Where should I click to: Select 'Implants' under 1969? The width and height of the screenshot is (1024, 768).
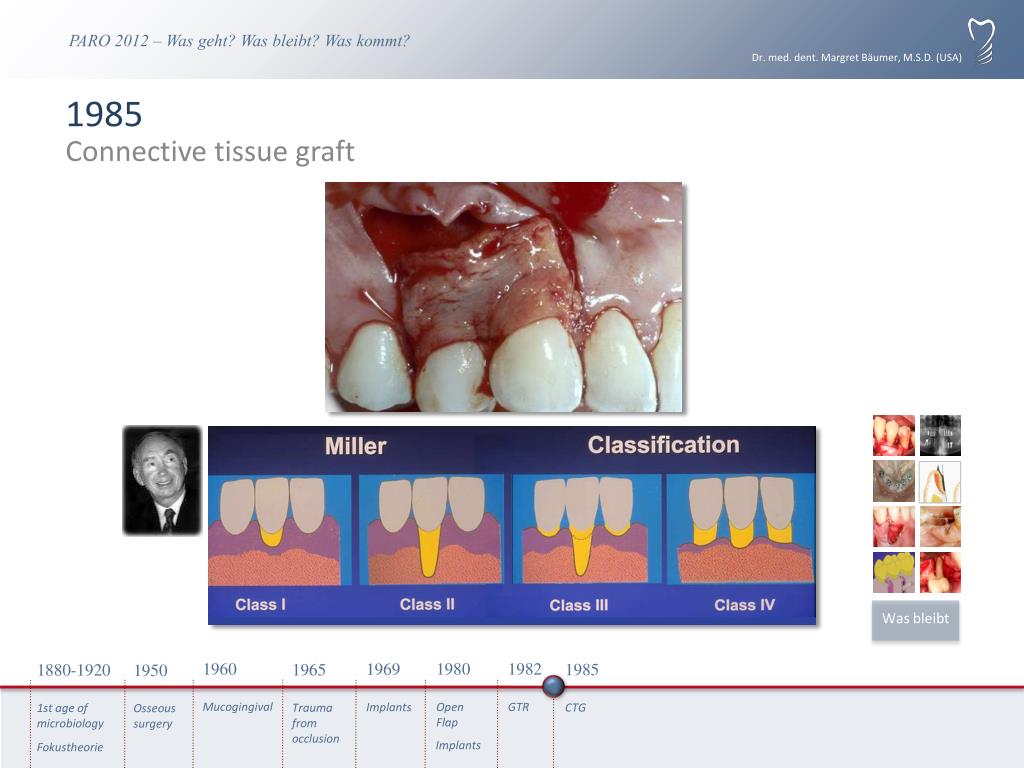point(389,707)
